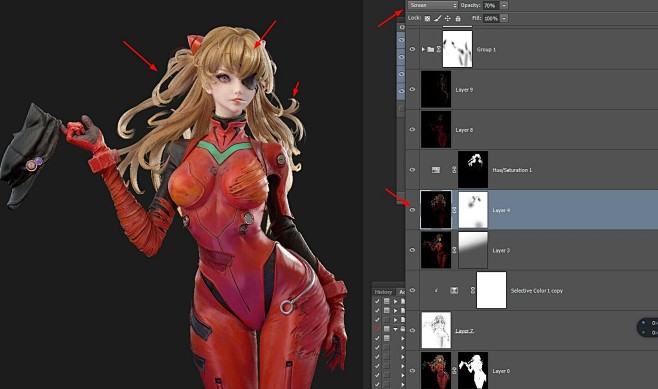Click the Selective Color adjustment icon
The width and height of the screenshot is (658, 389).
coord(454,290)
